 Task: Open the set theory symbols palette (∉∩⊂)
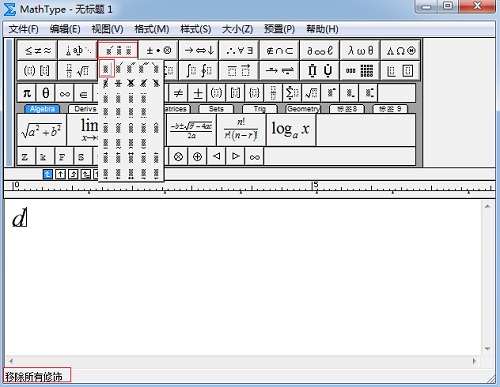tap(280, 51)
